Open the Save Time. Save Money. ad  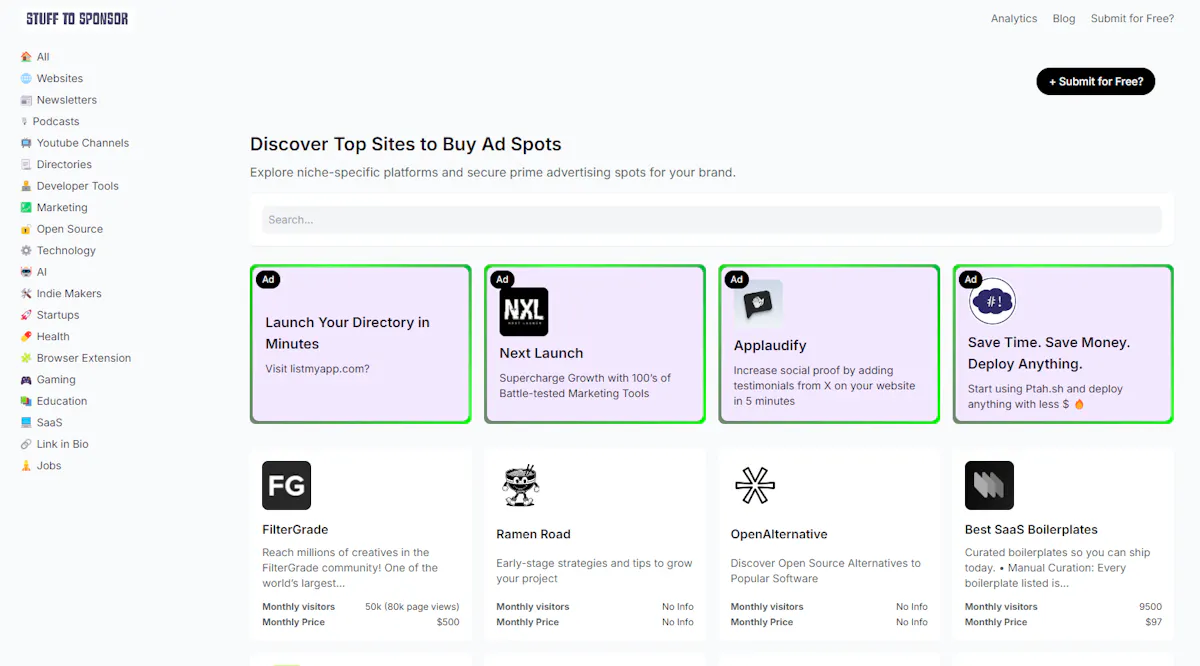(x=1049, y=353)
